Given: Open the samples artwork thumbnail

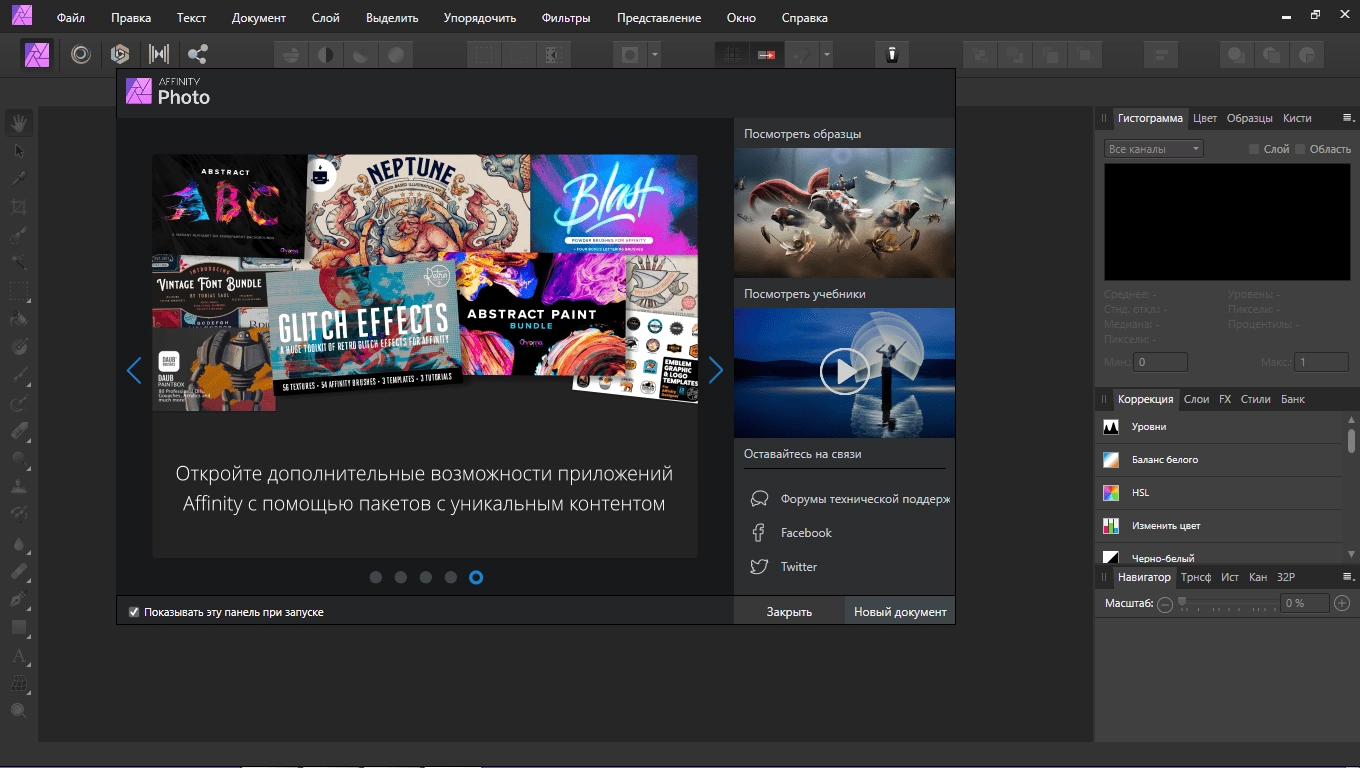Looking at the screenshot, I should pyautogui.click(x=844, y=213).
